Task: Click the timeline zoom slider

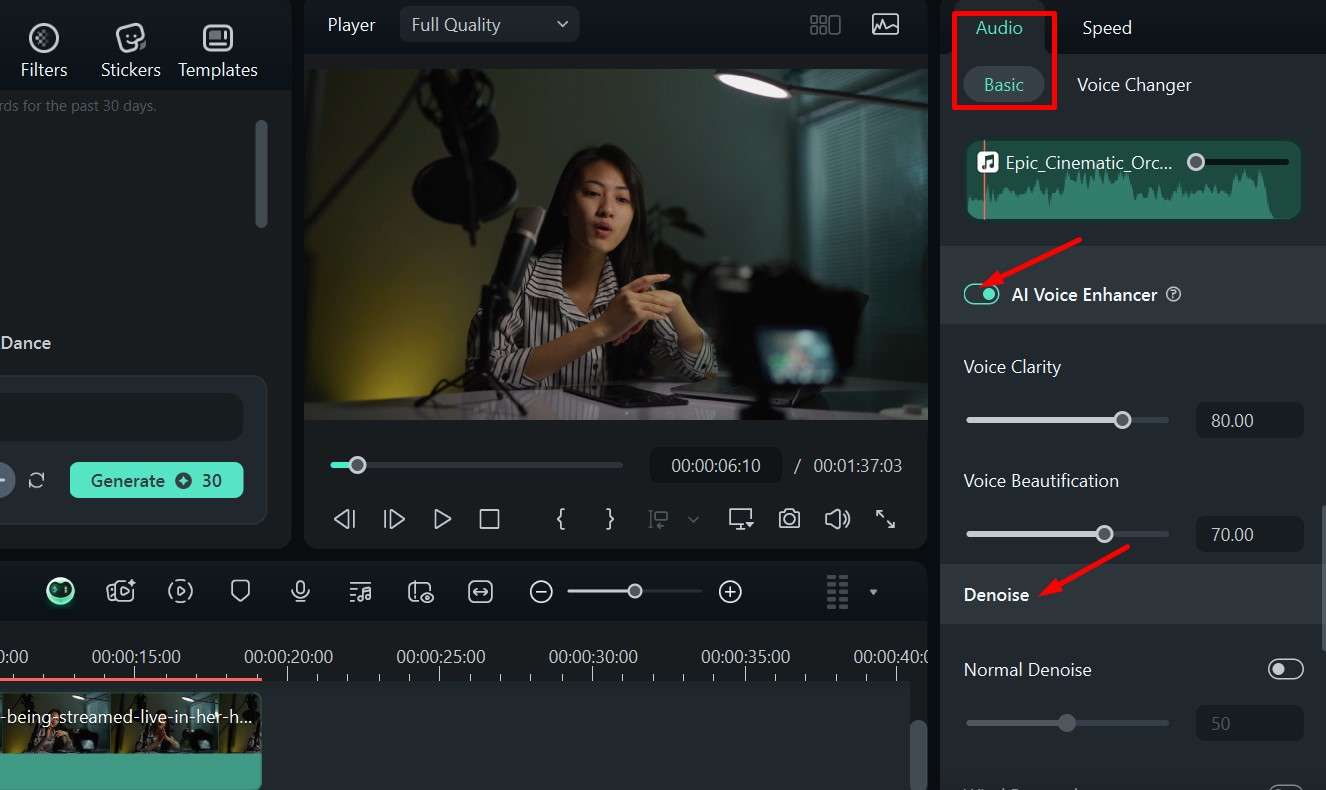Action: click(x=634, y=592)
